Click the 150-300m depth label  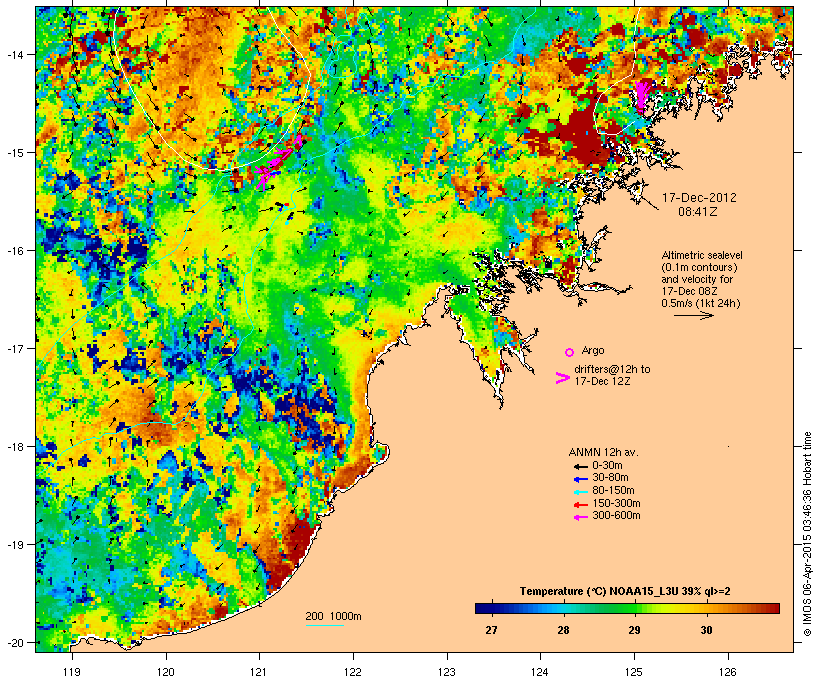tap(616, 503)
